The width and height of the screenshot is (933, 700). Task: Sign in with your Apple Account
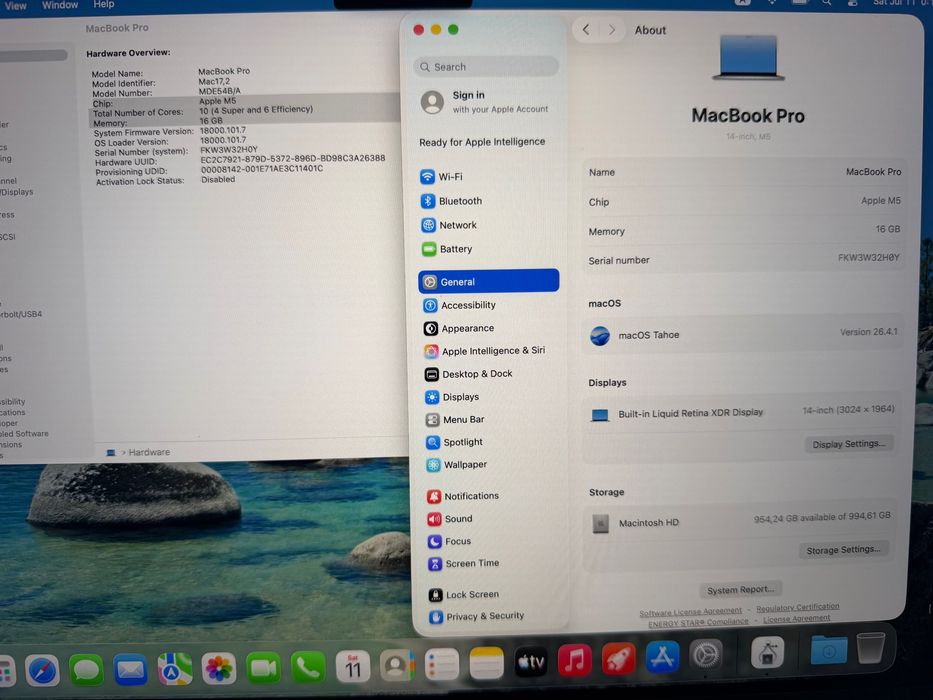484,102
